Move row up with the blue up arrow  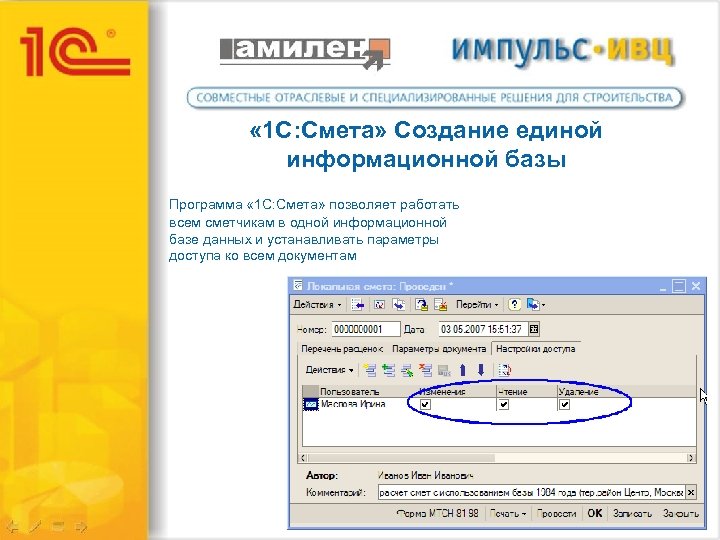pos(463,370)
